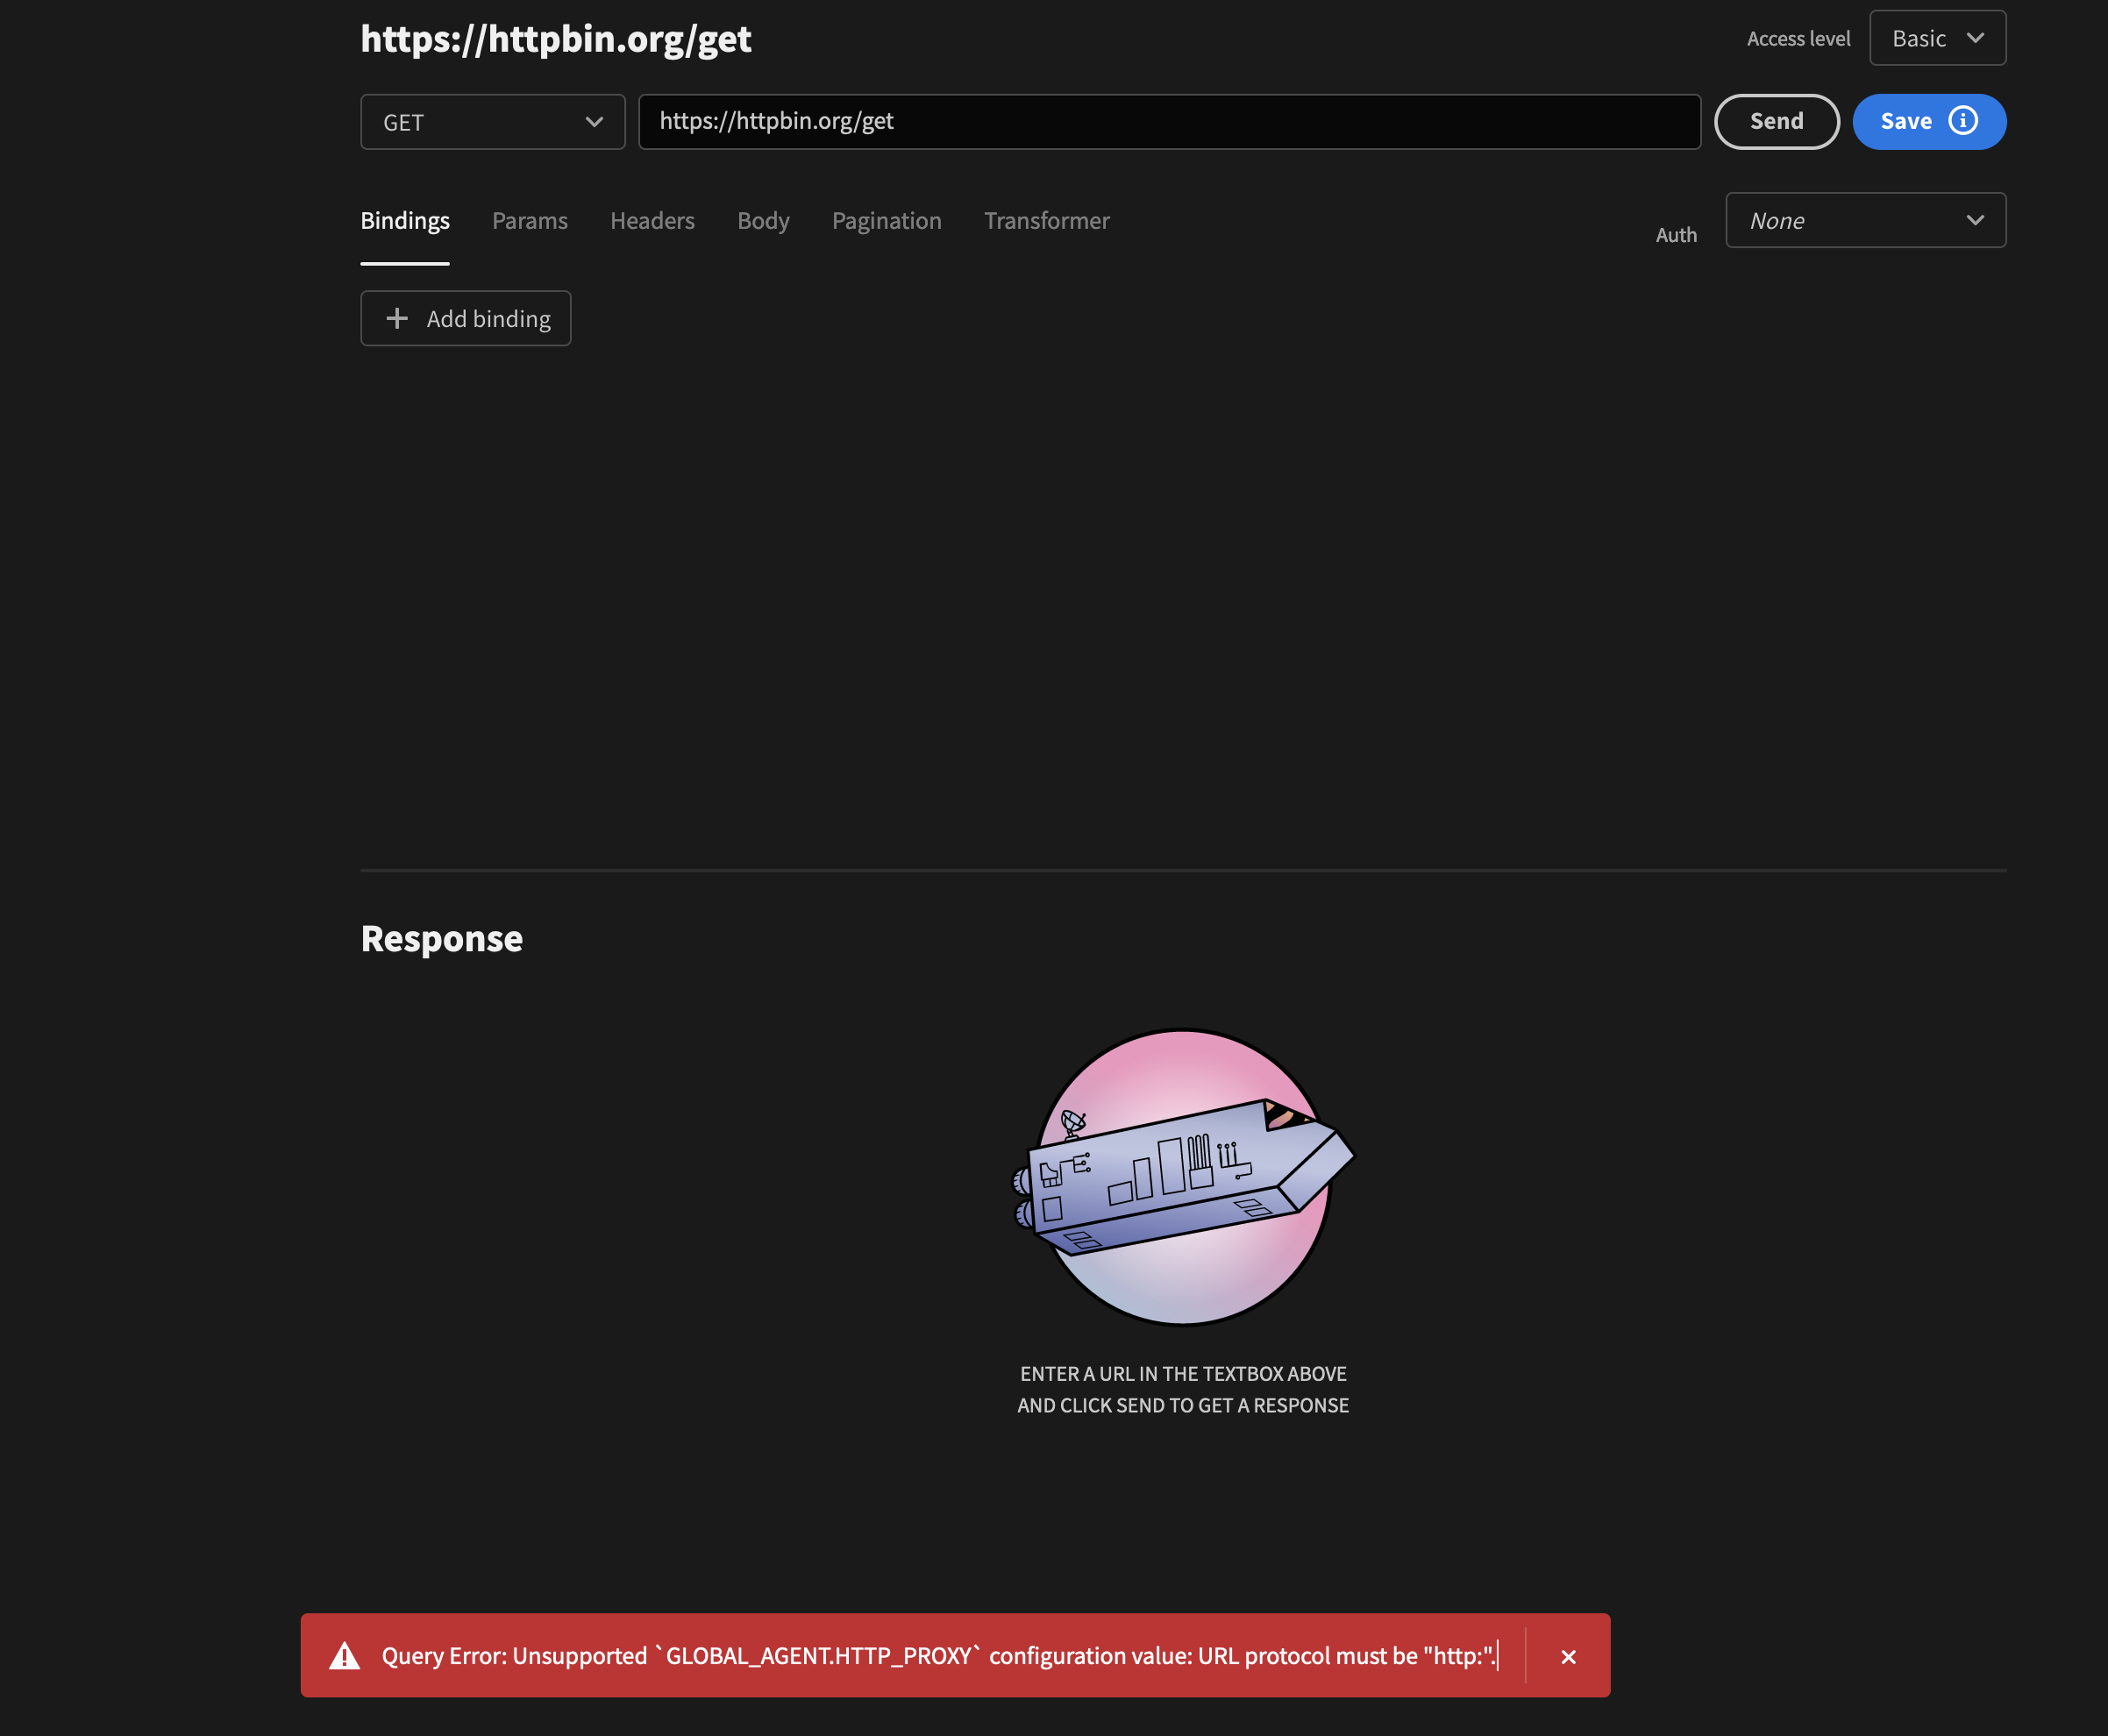Click the plus icon on Add binding
This screenshot has width=2108, height=1736.
(x=396, y=318)
